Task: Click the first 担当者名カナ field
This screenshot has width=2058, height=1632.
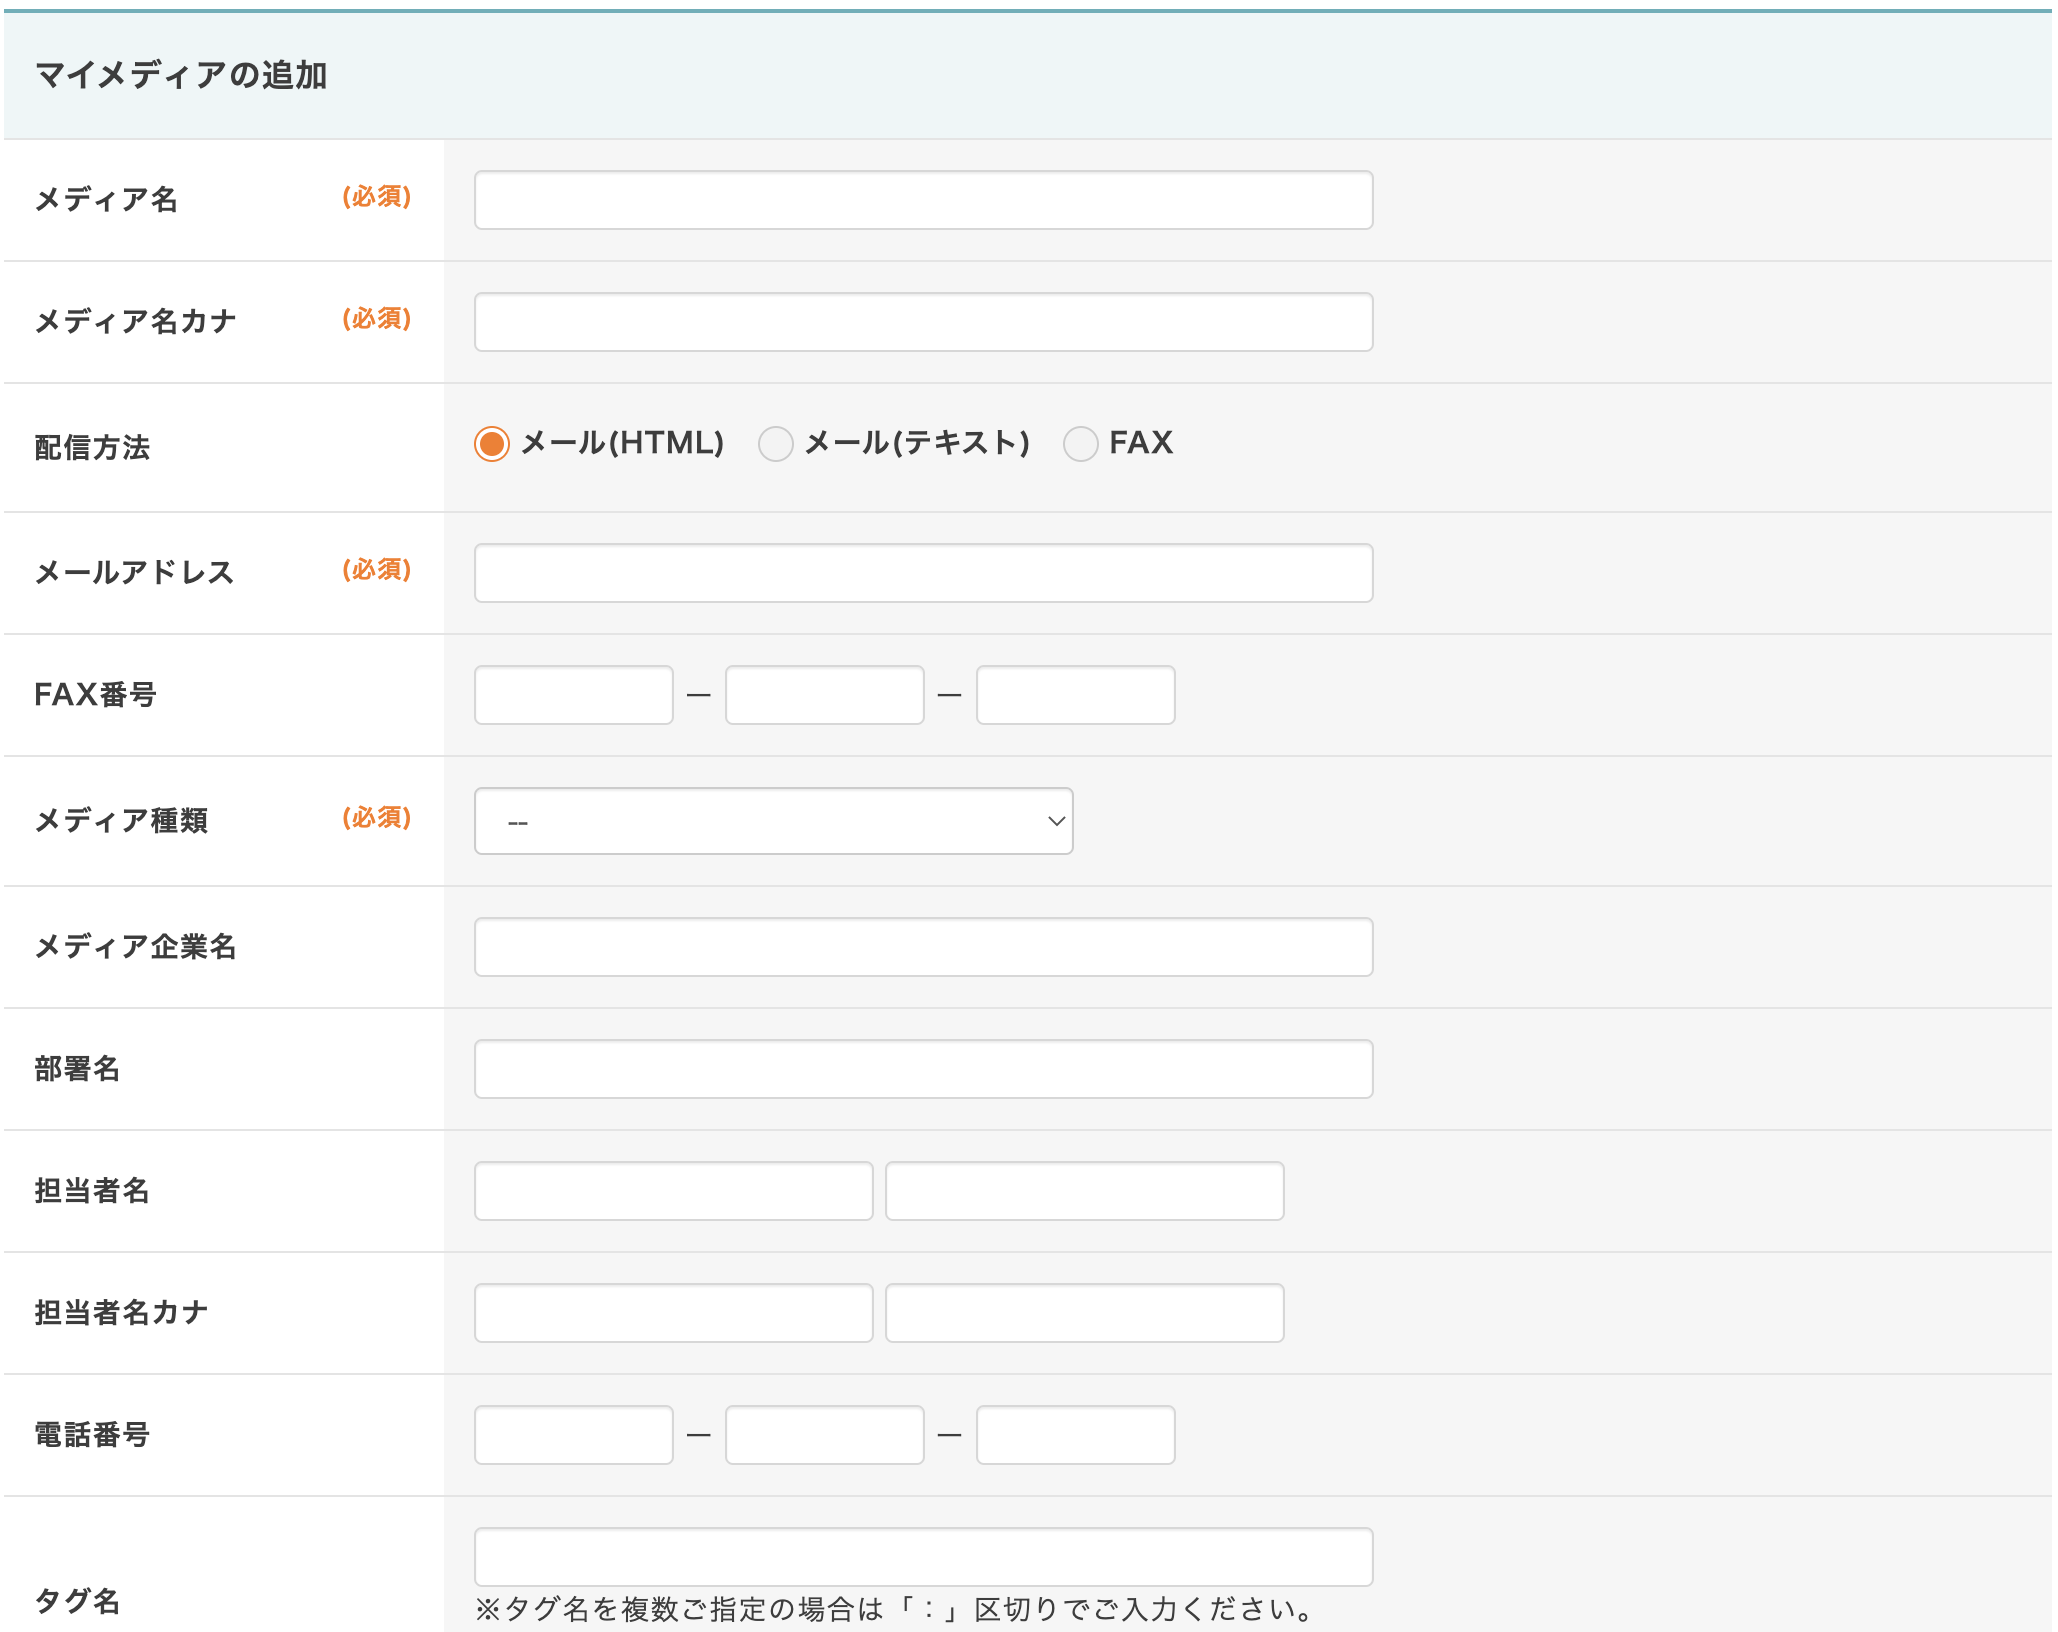Action: pyautogui.click(x=673, y=1313)
